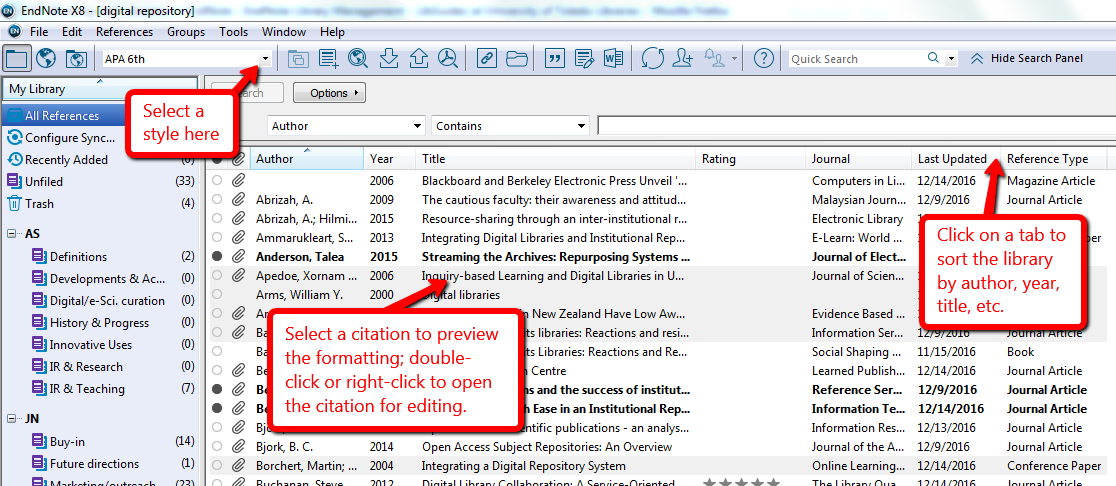Switch to Integrated Library & Online mode
The width and height of the screenshot is (1116, 486).
[x=76, y=58]
